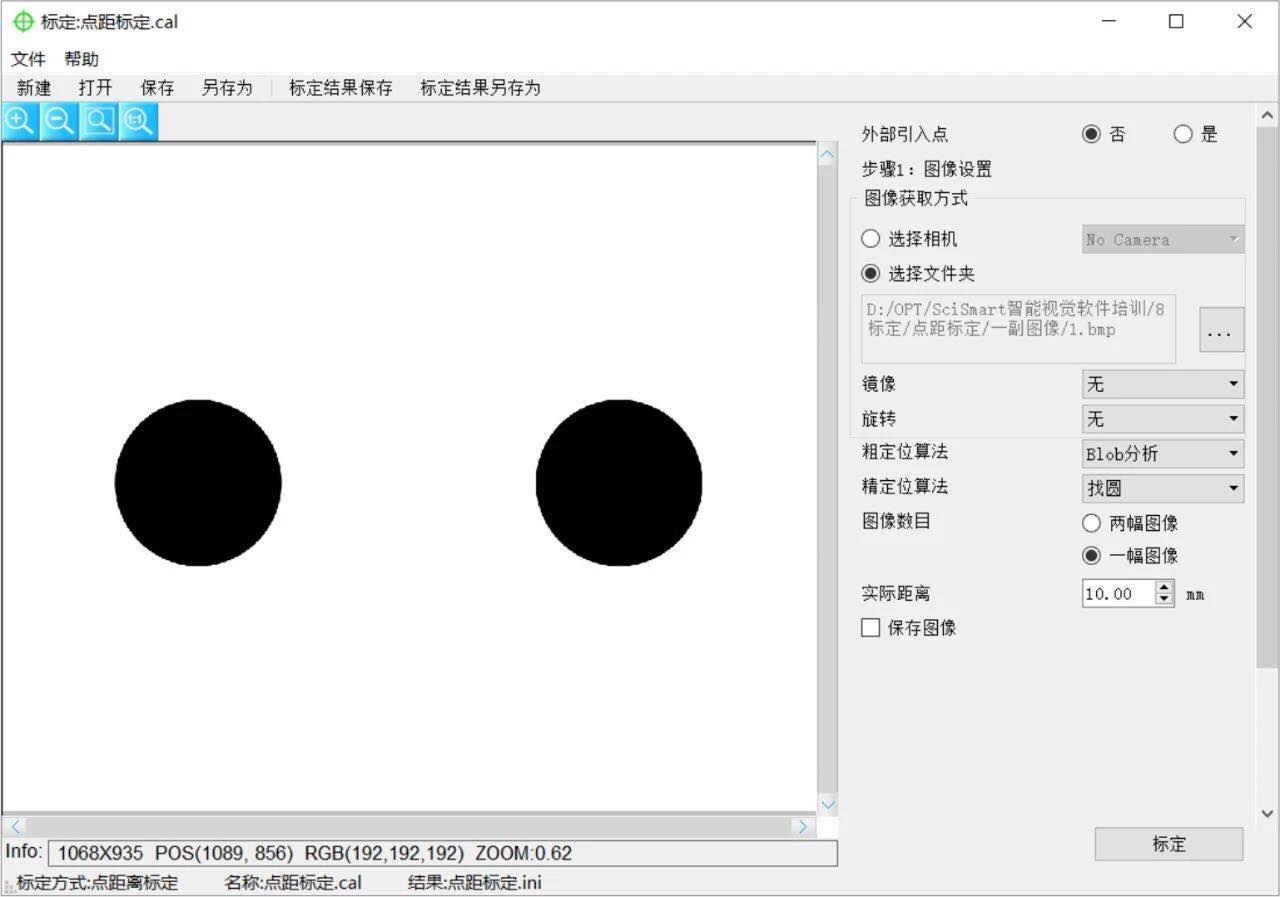Screen dimensions: 1280x897
Task: Click the zoom in magnifier icon
Action: coord(20,122)
